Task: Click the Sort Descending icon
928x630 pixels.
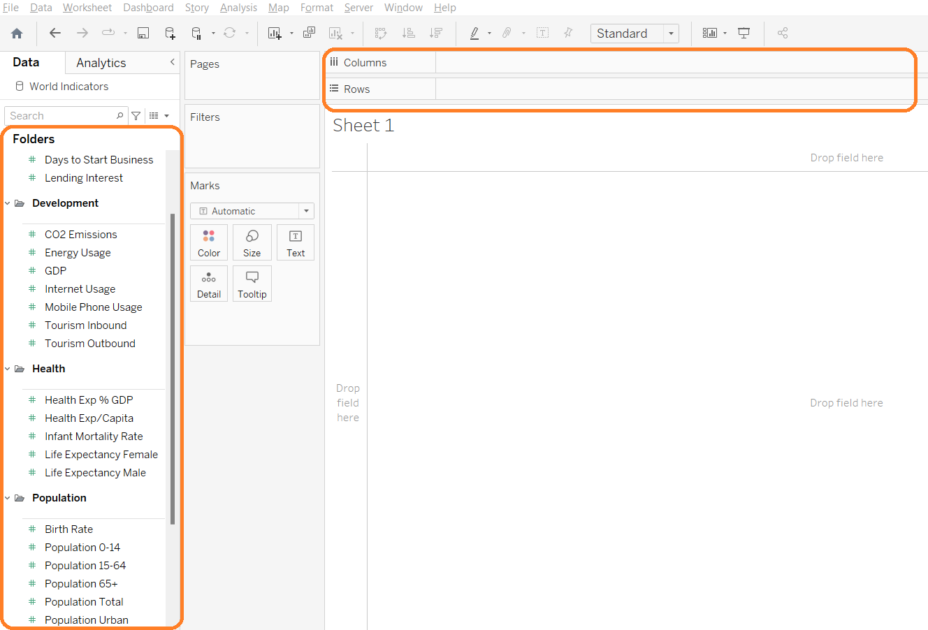Action: [x=435, y=33]
